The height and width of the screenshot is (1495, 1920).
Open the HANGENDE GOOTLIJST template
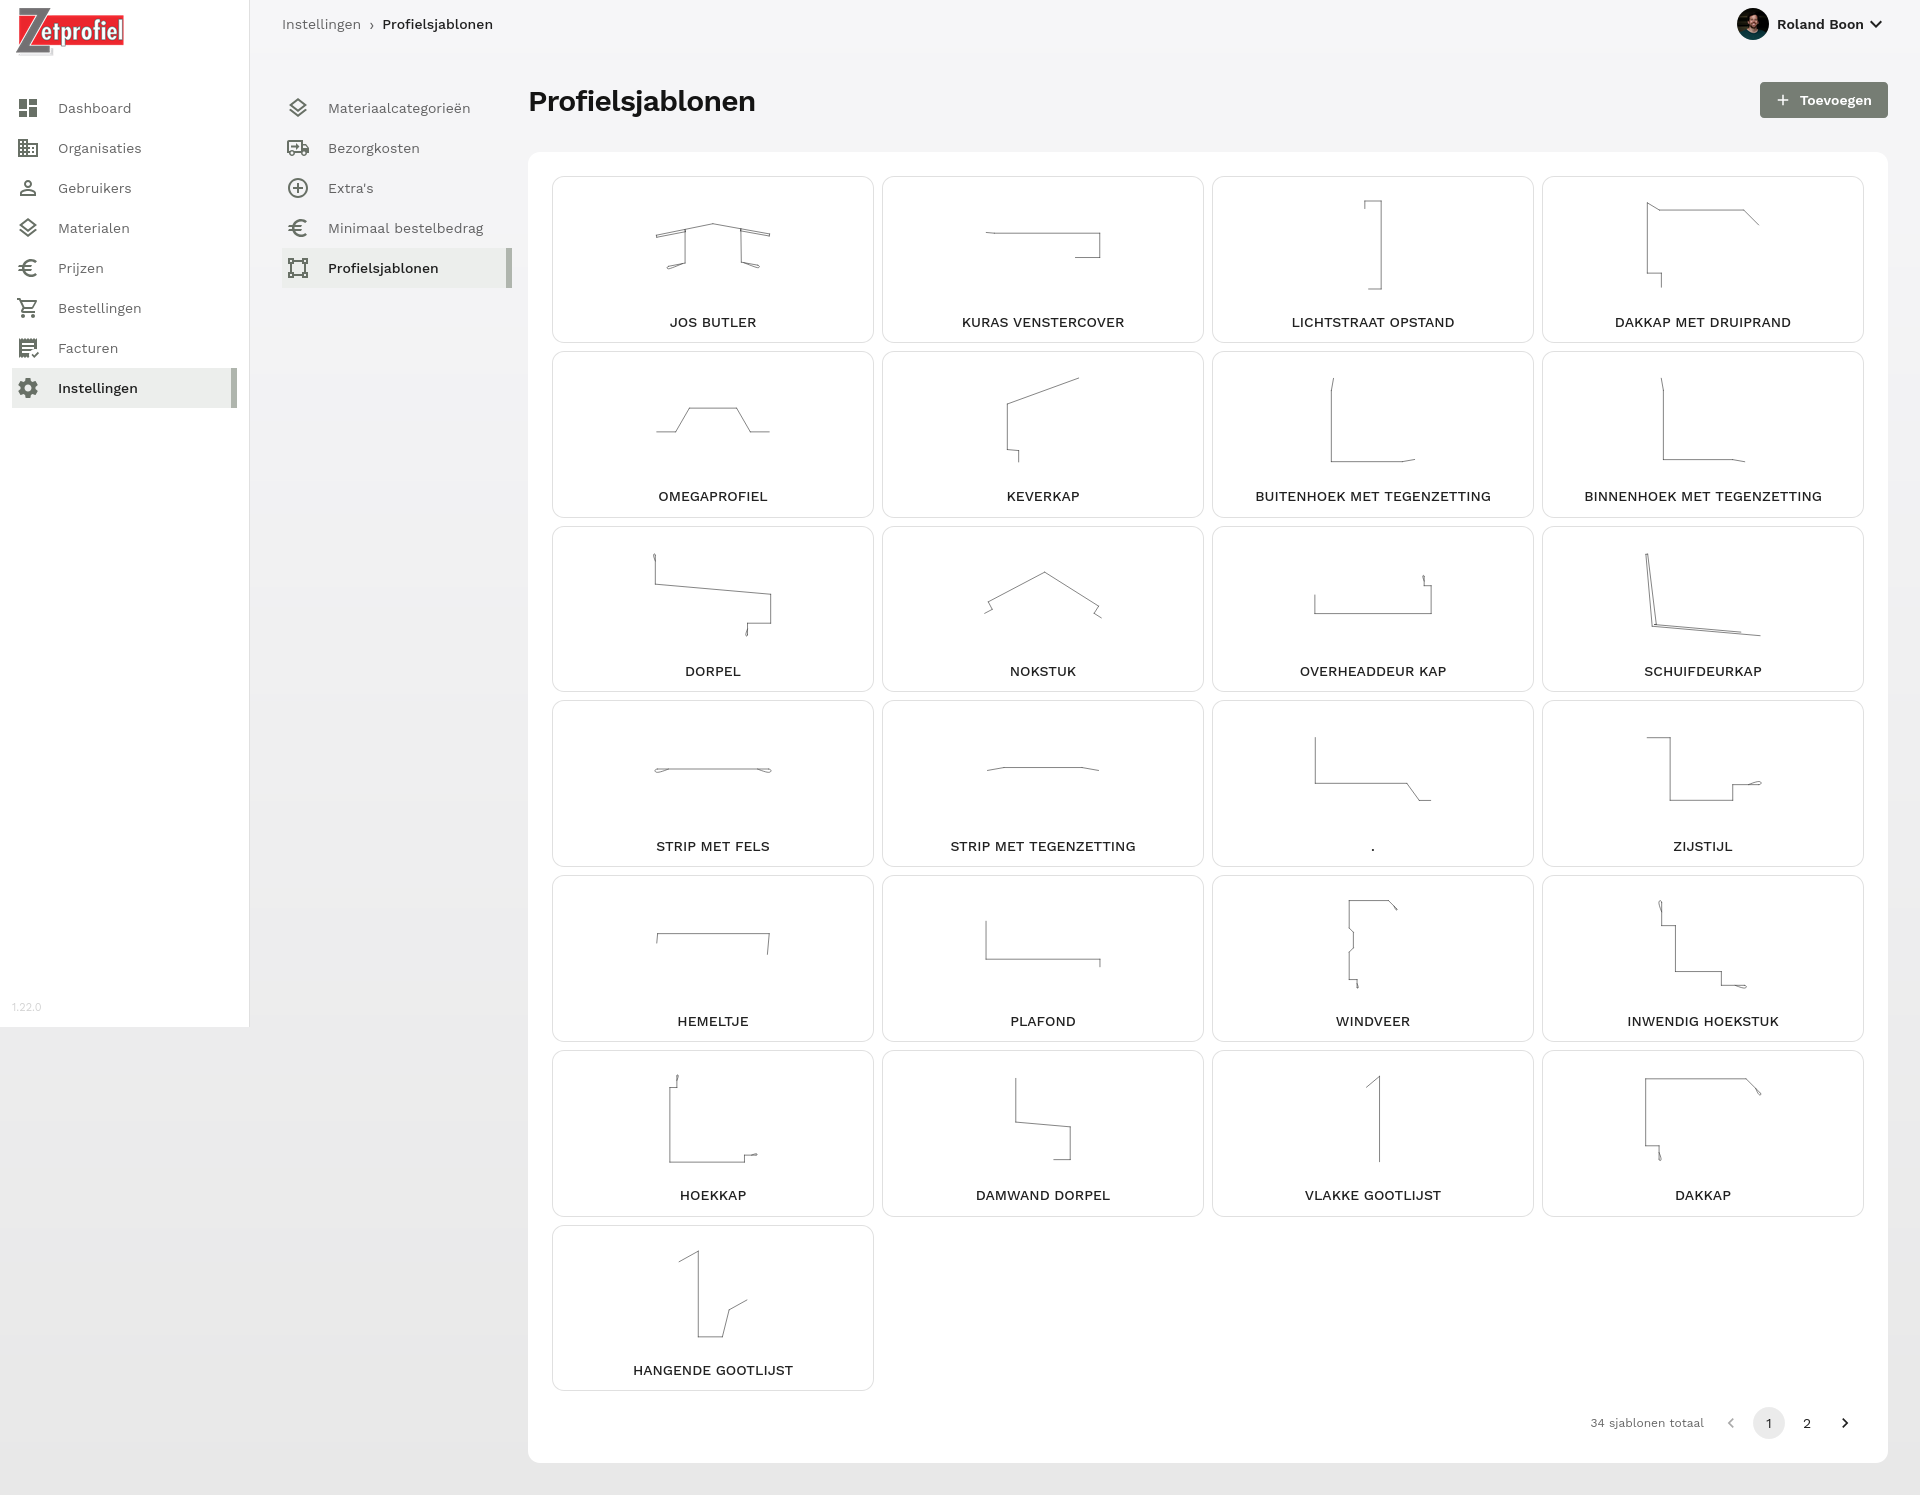point(713,1307)
